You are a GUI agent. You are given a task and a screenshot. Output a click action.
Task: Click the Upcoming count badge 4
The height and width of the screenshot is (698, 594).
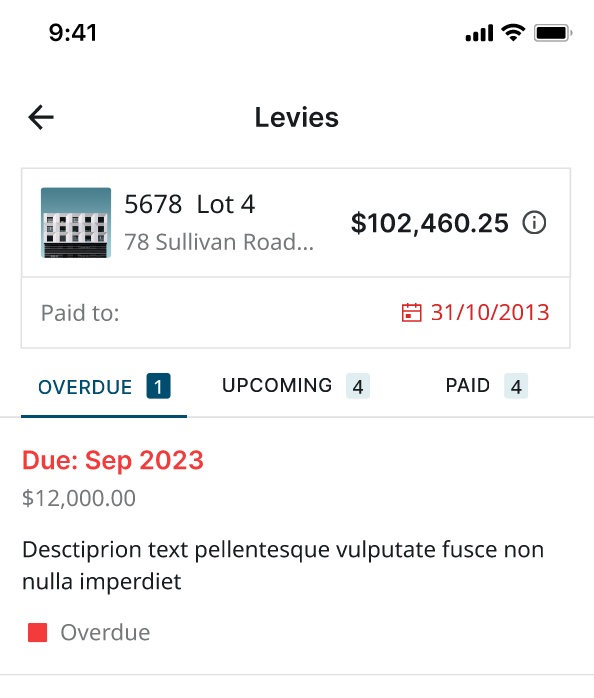[358, 386]
